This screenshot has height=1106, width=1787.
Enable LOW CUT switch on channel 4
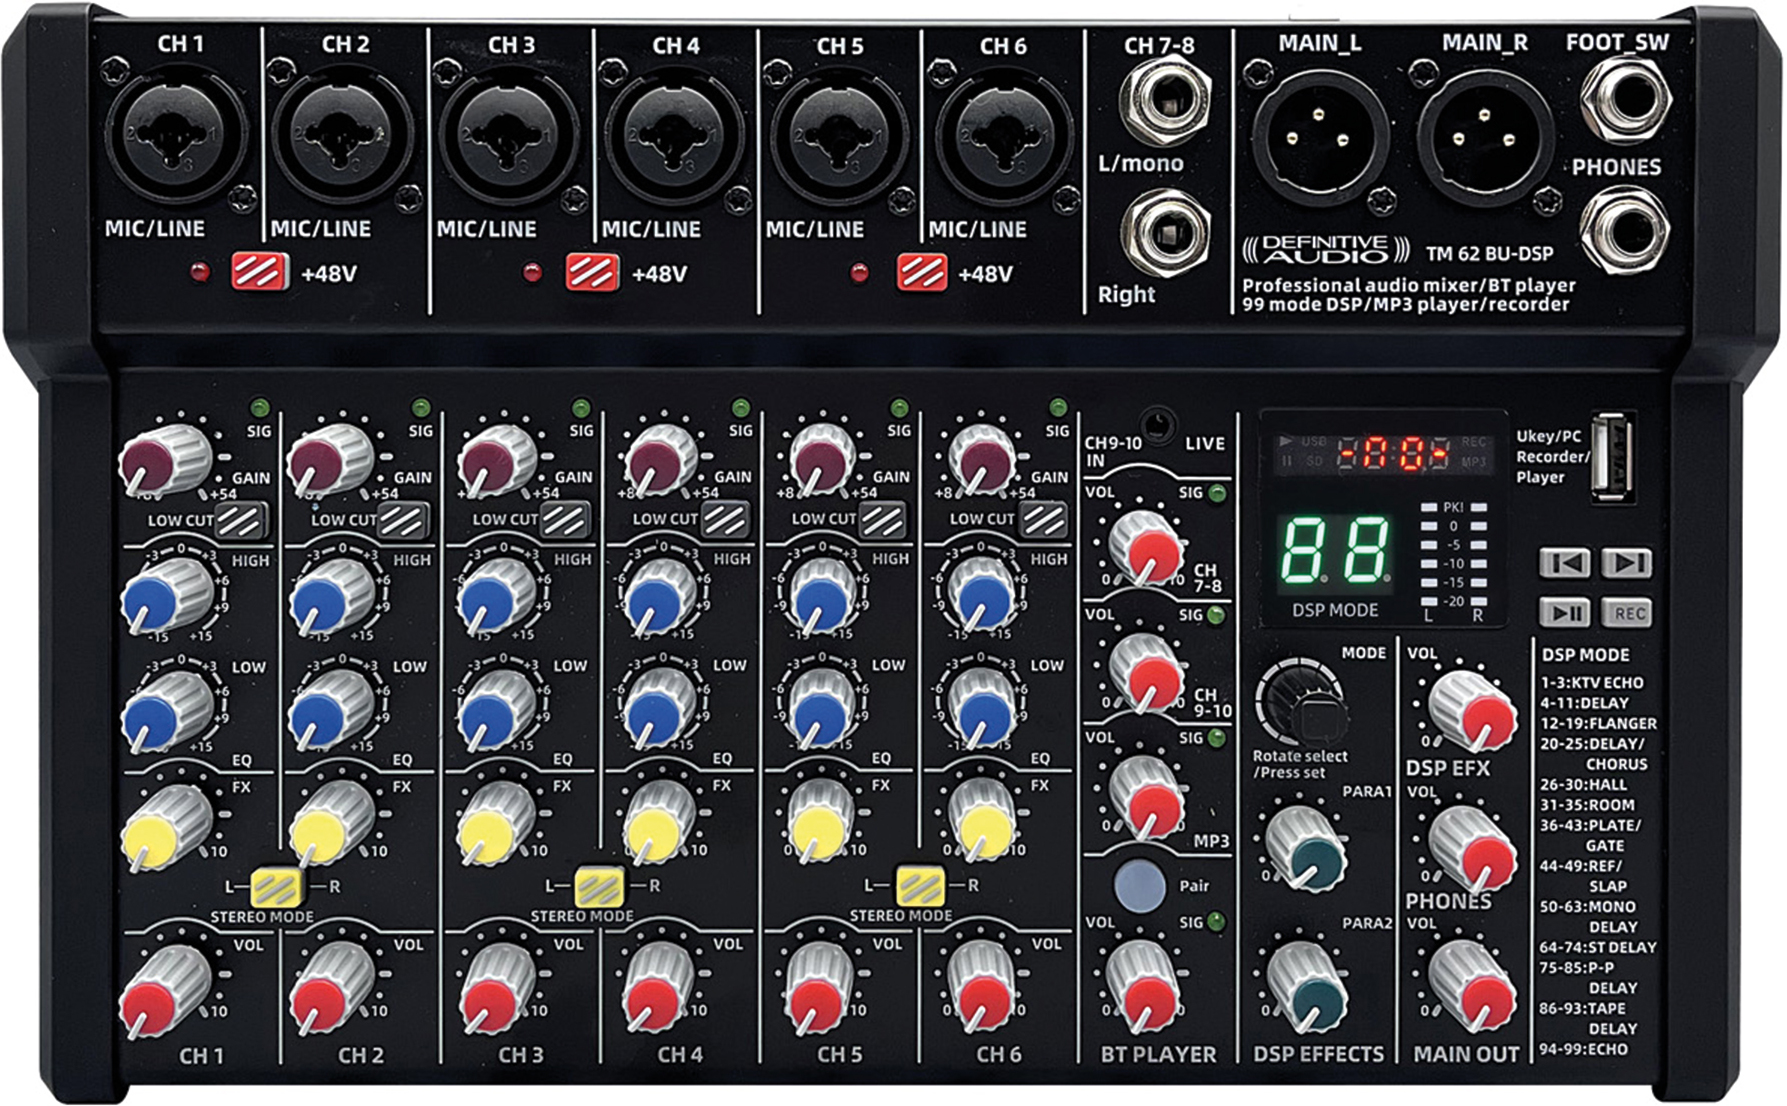(x=725, y=520)
